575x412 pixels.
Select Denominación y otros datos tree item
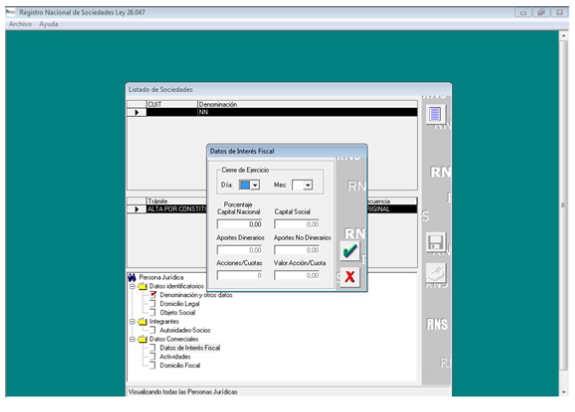[196, 295]
